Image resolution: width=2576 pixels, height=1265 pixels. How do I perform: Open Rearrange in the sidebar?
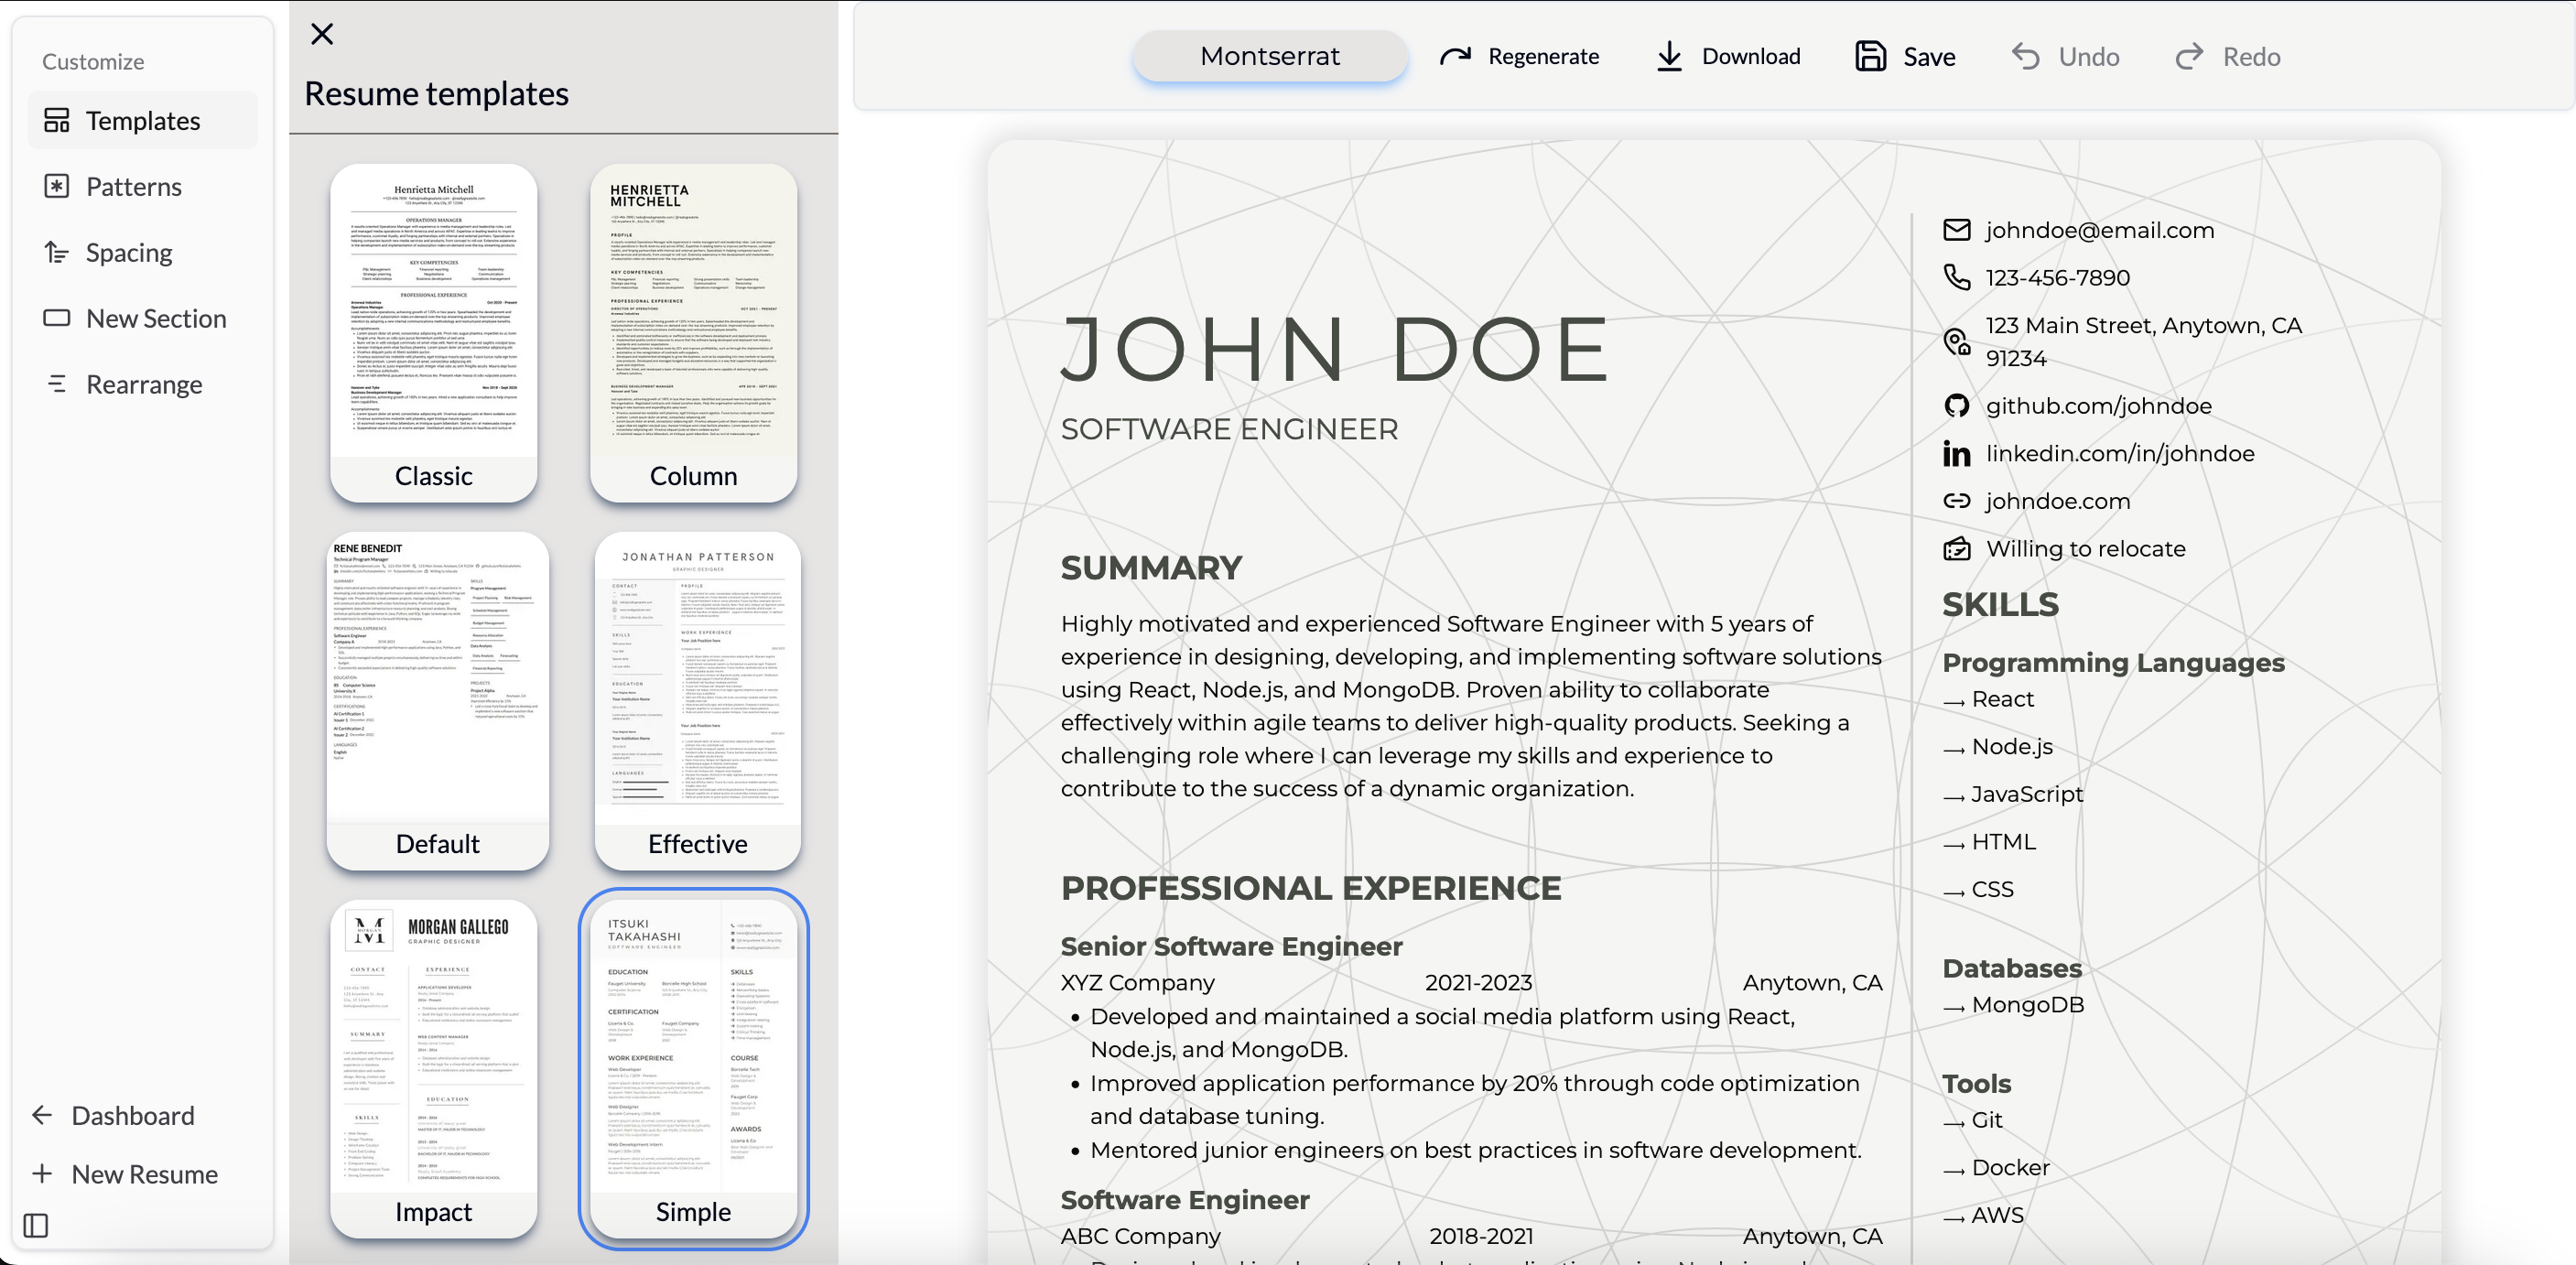tap(144, 384)
